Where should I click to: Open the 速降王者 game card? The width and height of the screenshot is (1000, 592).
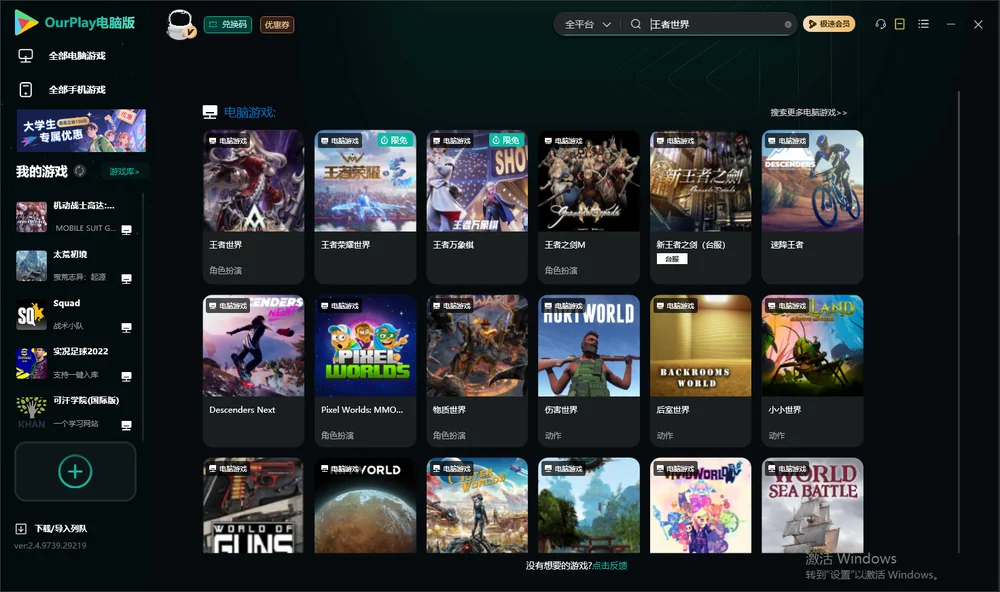pyautogui.click(x=812, y=207)
